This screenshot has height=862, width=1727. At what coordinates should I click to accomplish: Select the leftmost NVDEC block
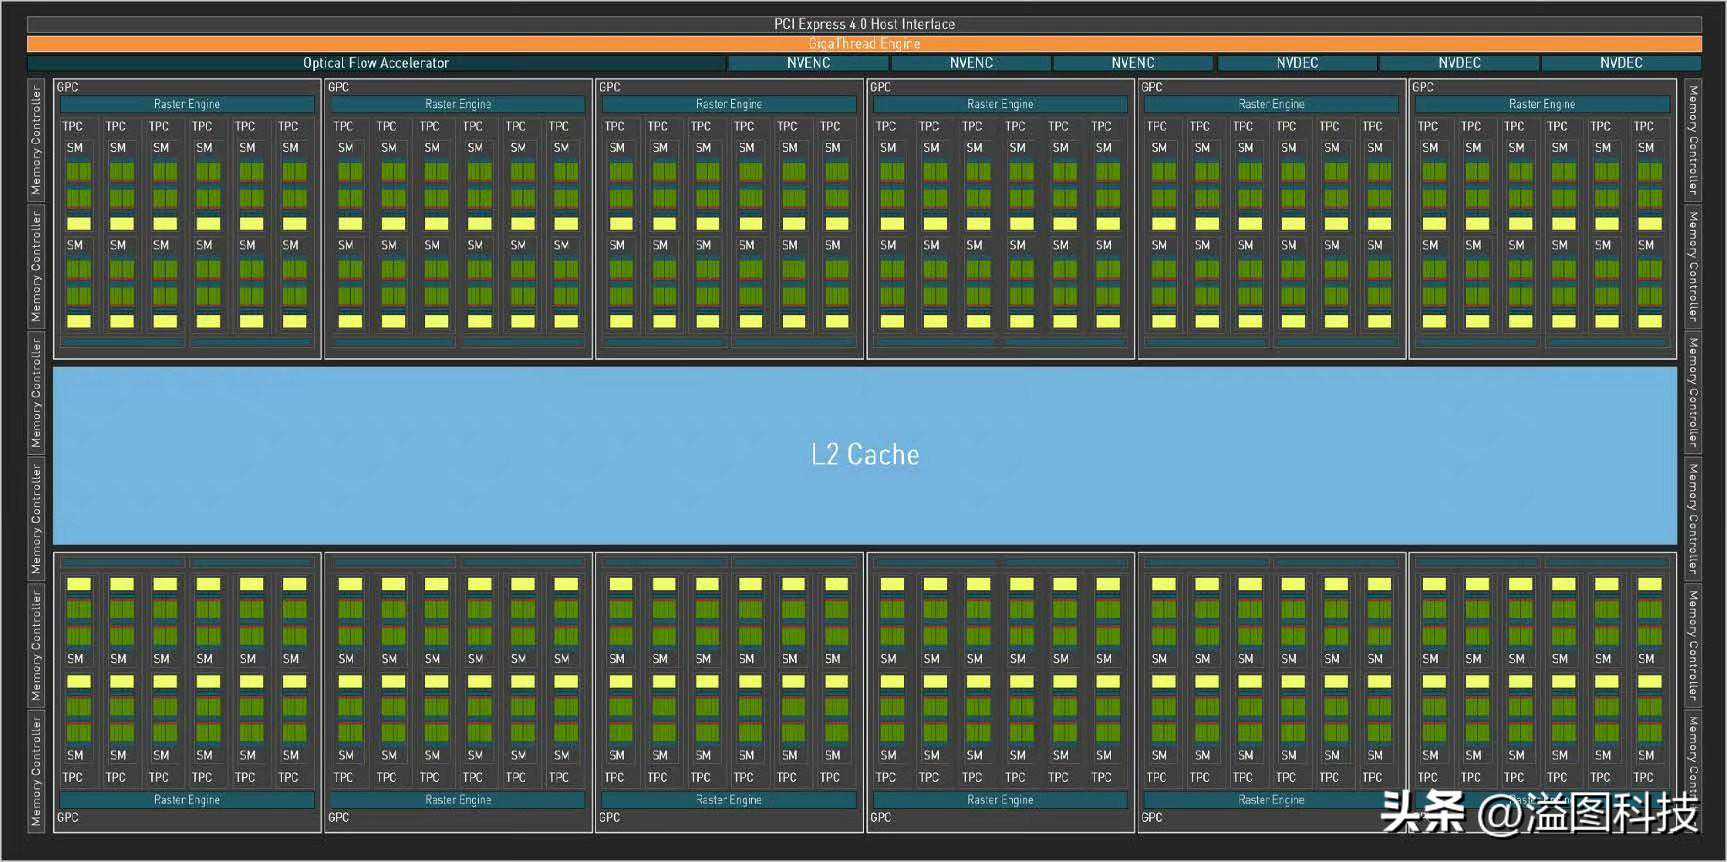point(1297,63)
